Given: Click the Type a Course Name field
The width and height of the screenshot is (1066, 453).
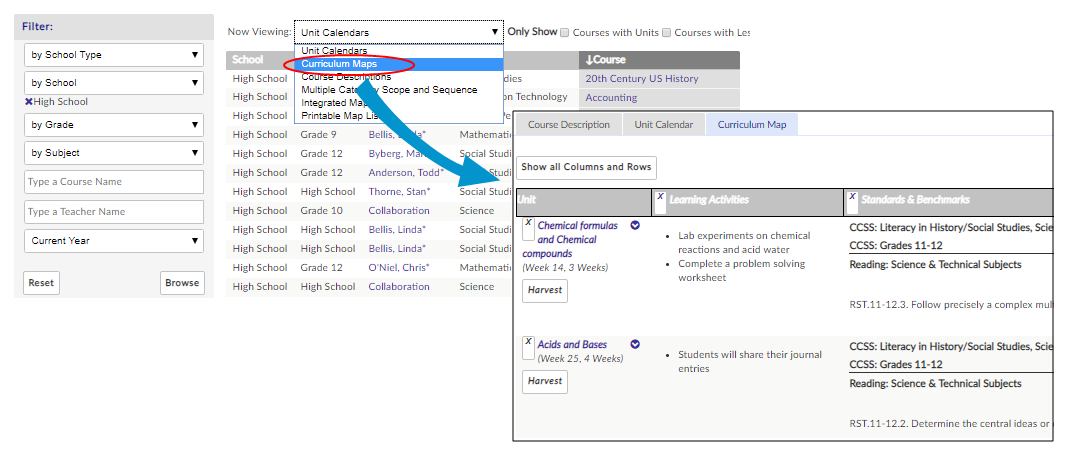Looking at the screenshot, I should [x=113, y=182].
